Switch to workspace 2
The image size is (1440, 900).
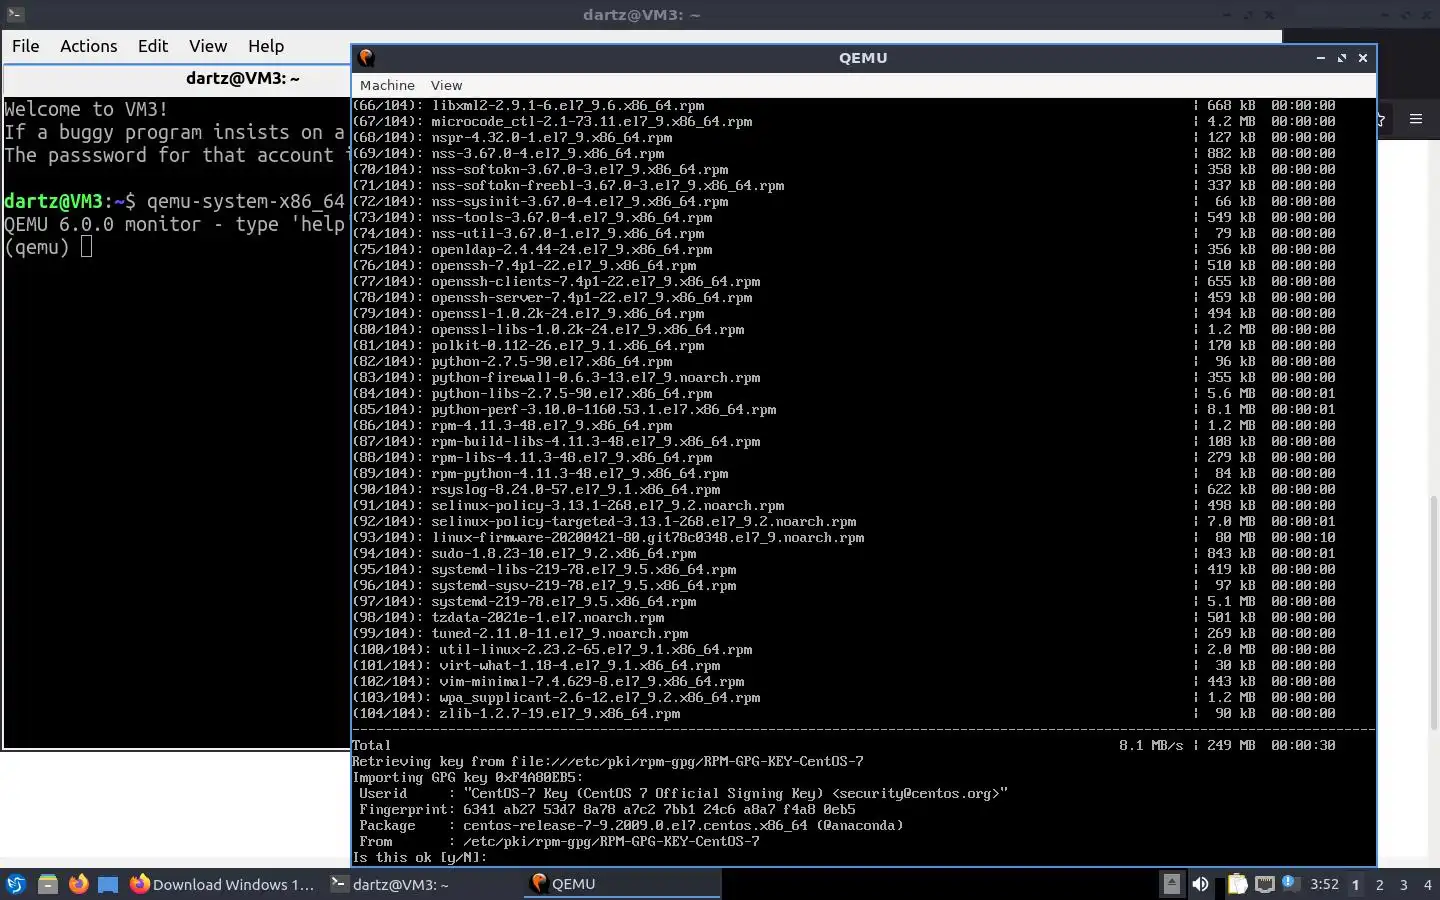click(x=1380, y=884)
